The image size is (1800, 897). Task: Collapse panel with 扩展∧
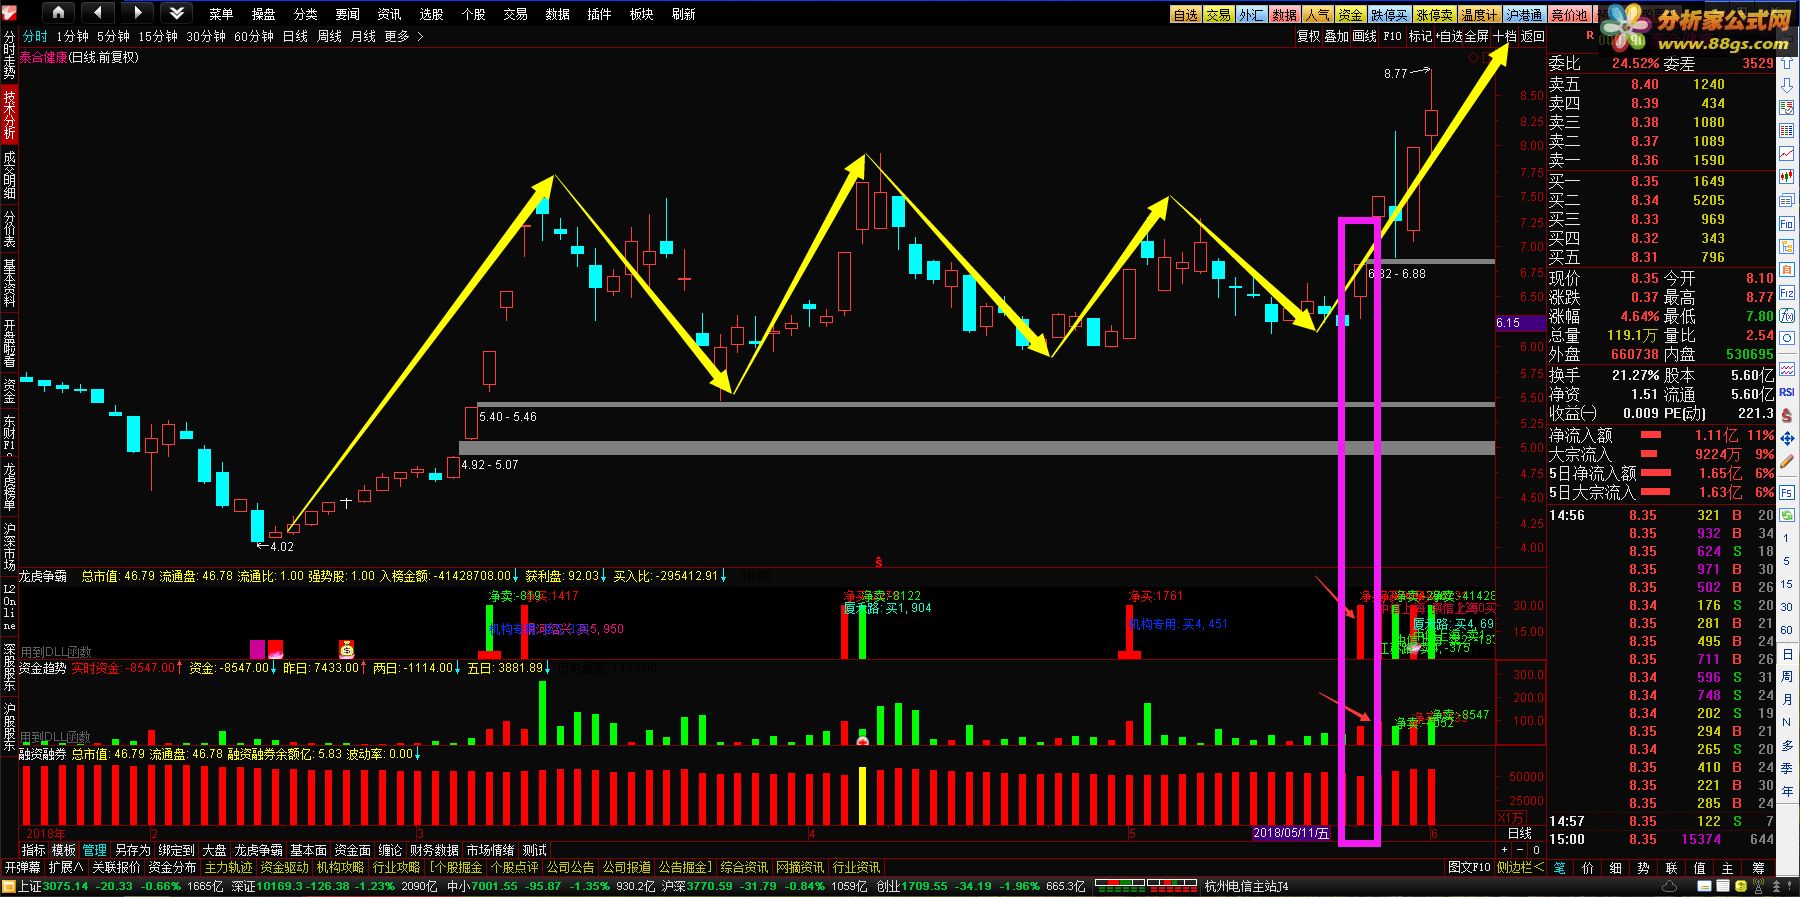pos(66,867)
